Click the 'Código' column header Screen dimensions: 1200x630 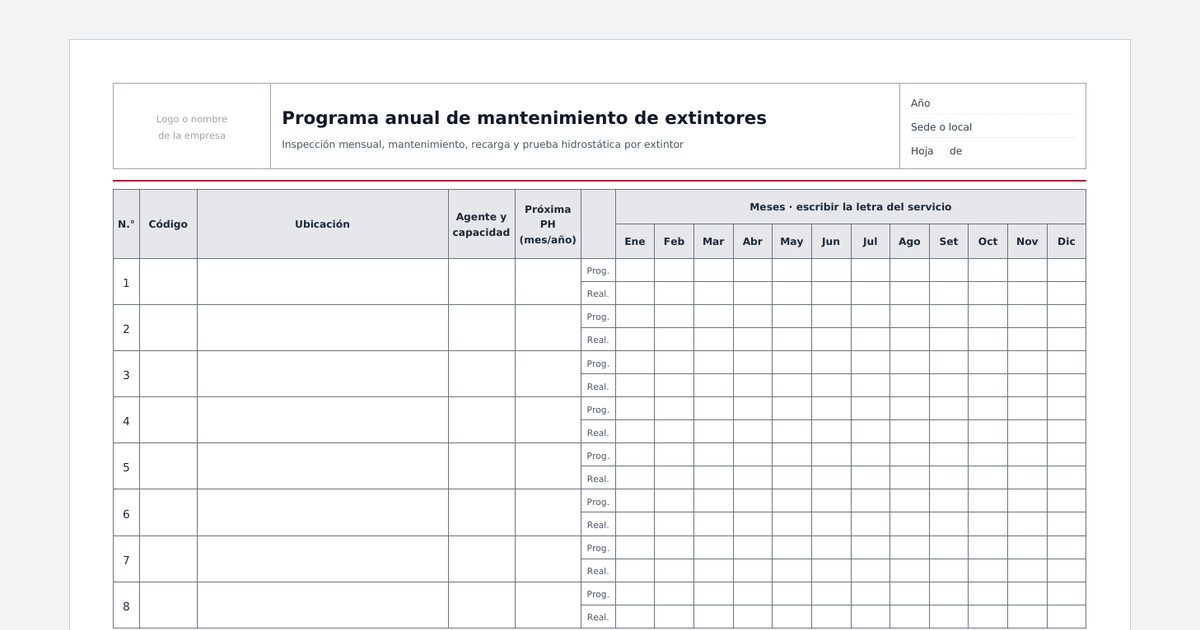point(168,224)
